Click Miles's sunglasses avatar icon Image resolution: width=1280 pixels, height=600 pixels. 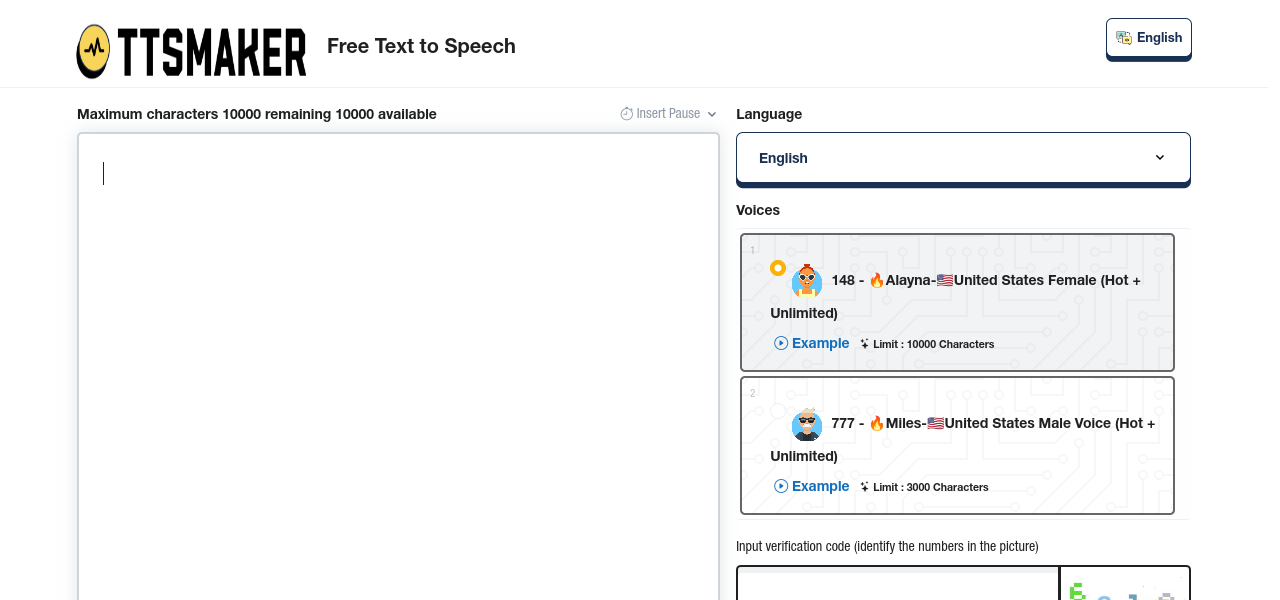pyautogui.click(x=807, y=425)
